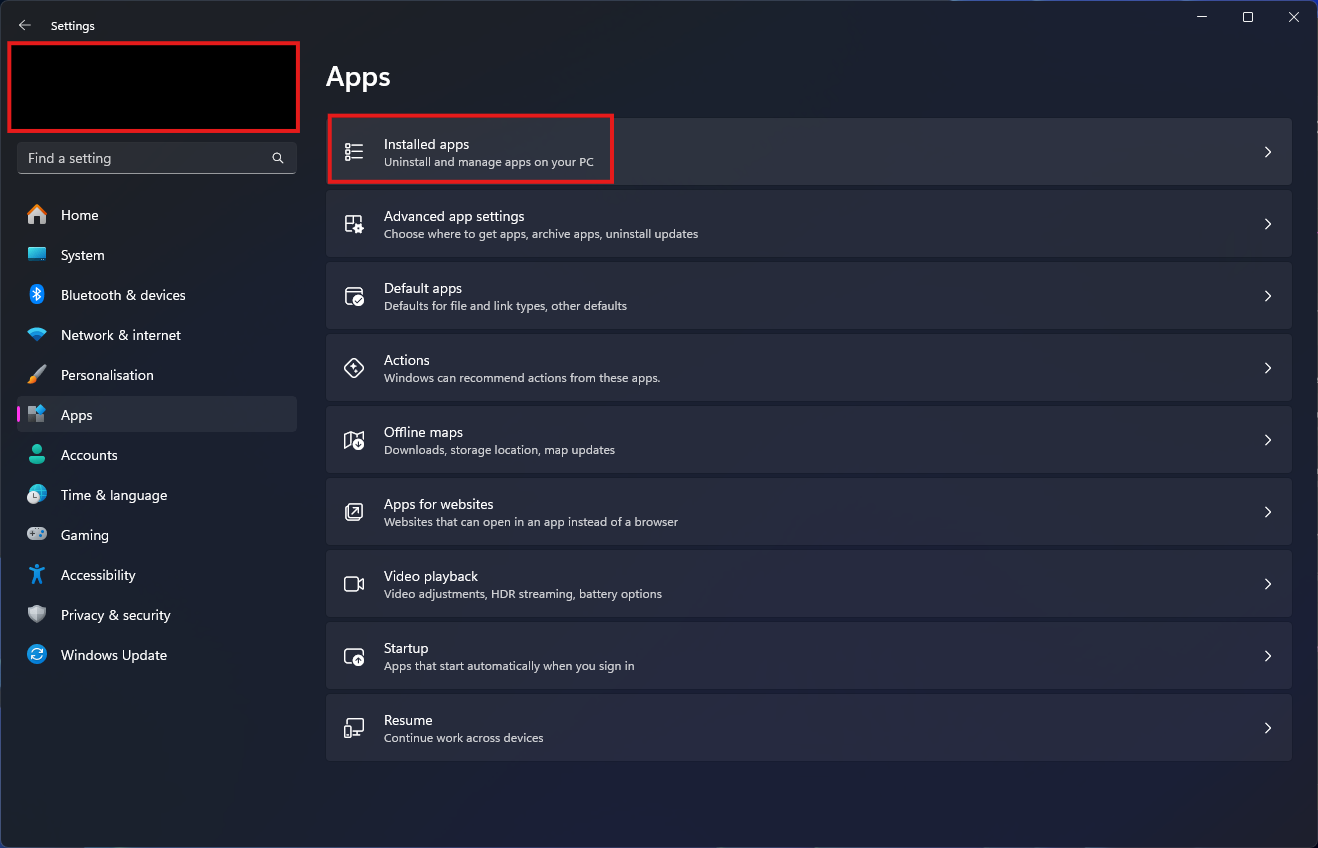Screen dimensions: 1318x848
Task: Click 'Websites that can open in an app' text
Action: pyautogui.click(x=531, y=522)
